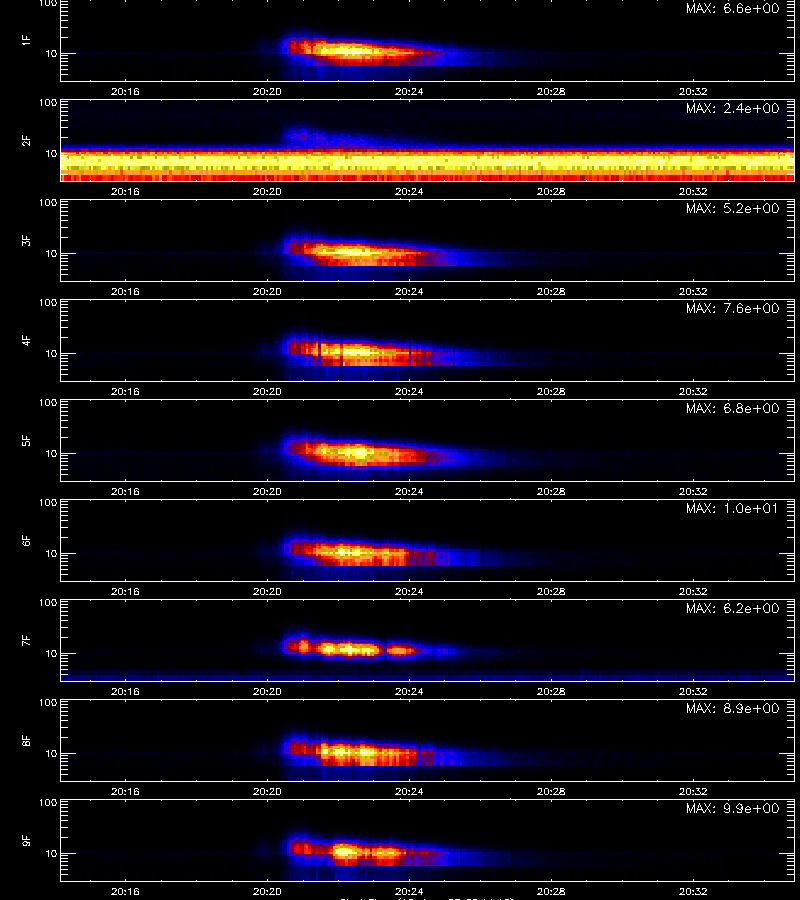This screenshot has width=800, height=900.
Task: Click the bright yellow core in the 9F spectrogram
Action: 345,852
